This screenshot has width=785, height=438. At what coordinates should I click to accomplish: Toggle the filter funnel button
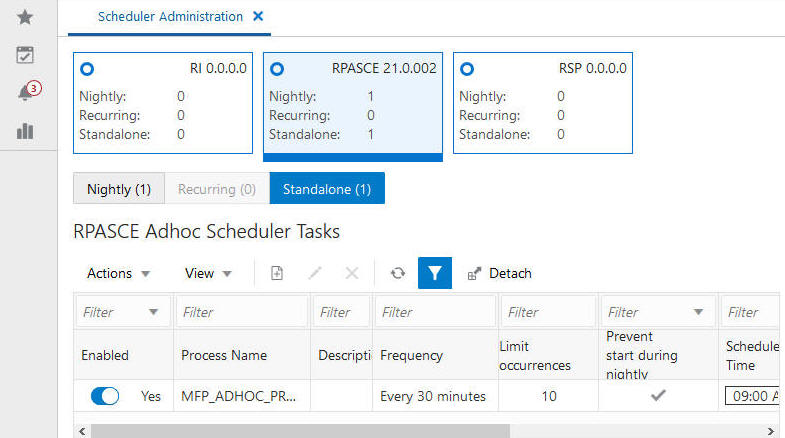(x=435, y=273)
